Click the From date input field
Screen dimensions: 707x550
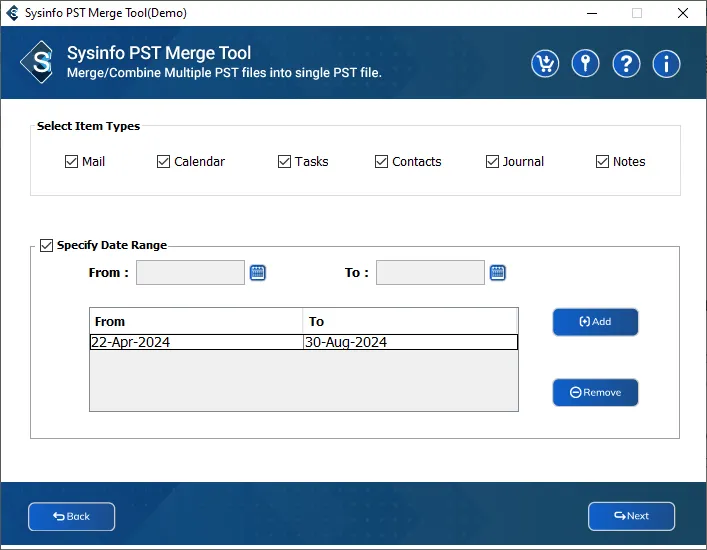(190, 273)
